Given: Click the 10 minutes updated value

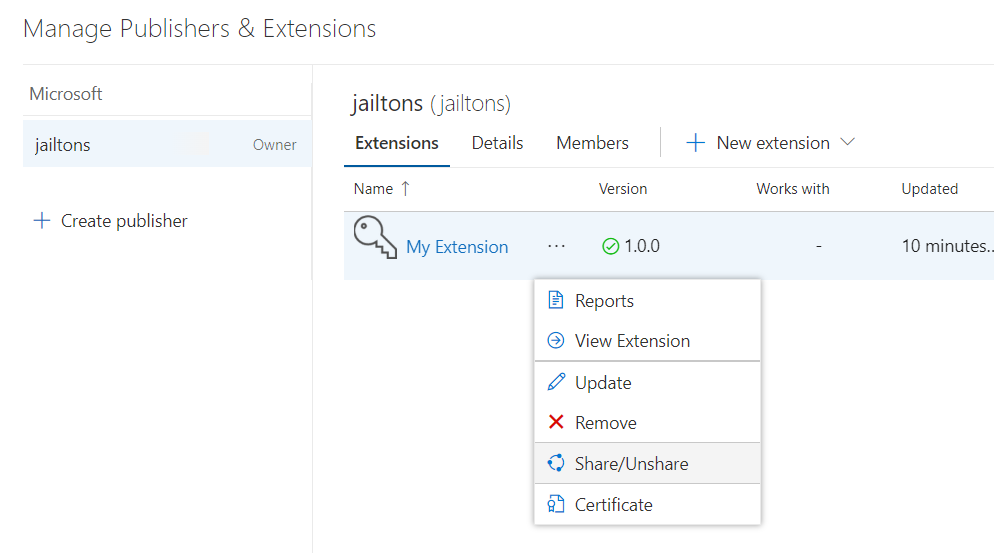Looking at the screenshot, I should 947,246.
